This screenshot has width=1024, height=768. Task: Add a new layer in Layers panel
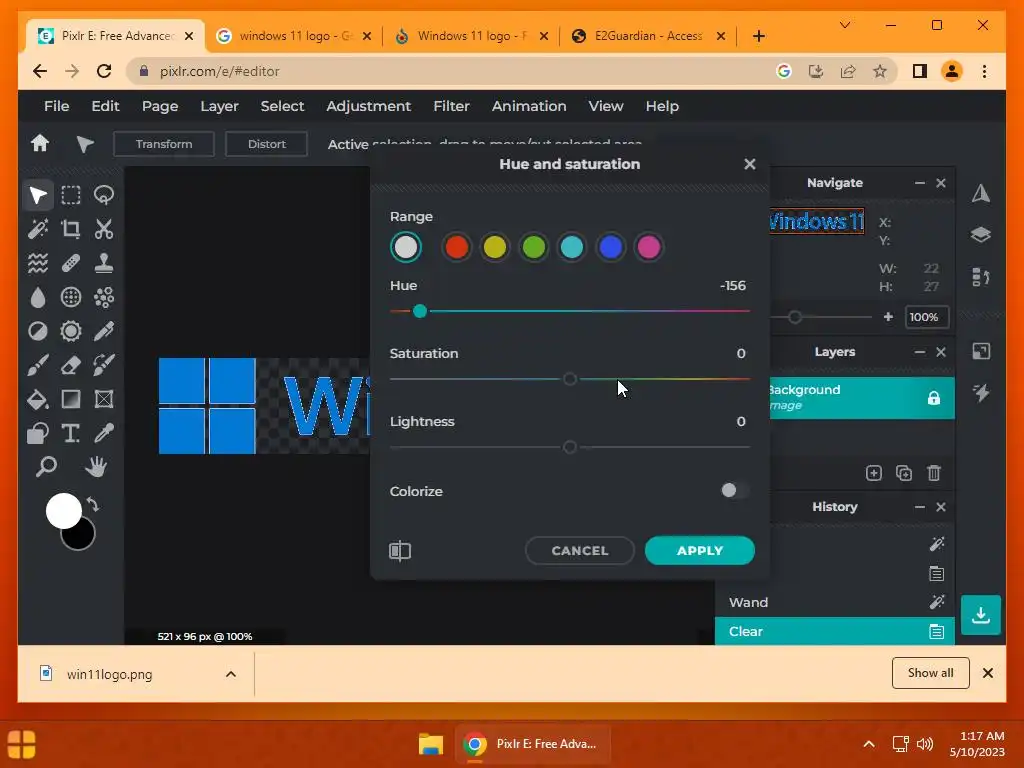pyautogui.click(x=874, y=473)
